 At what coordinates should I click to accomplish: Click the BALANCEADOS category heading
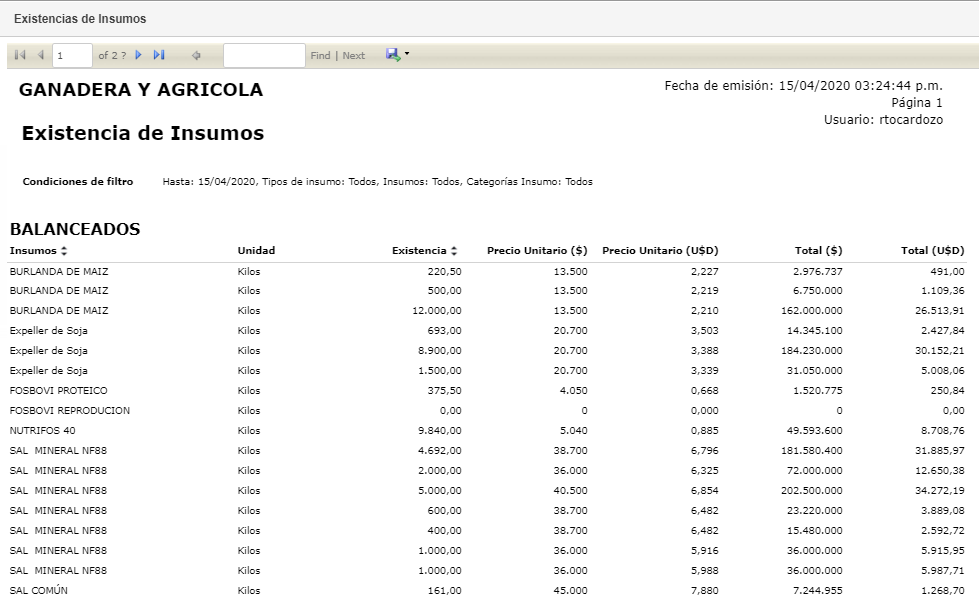[75, 229]
